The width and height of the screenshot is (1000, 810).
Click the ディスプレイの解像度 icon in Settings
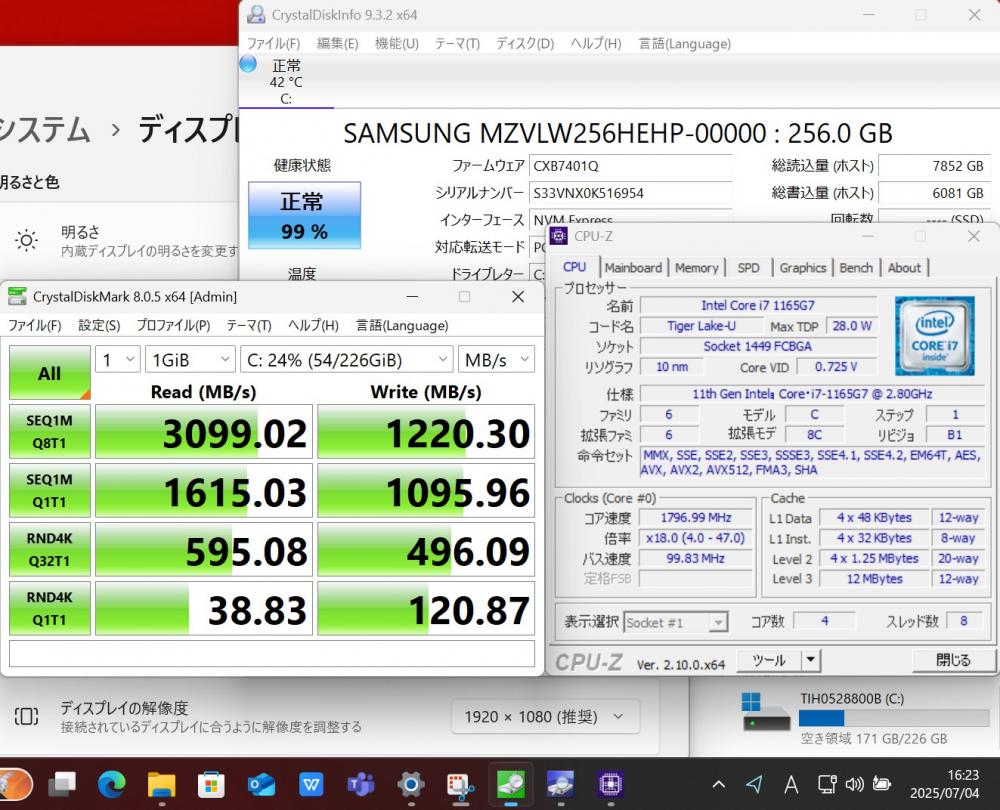pos(26,716)
